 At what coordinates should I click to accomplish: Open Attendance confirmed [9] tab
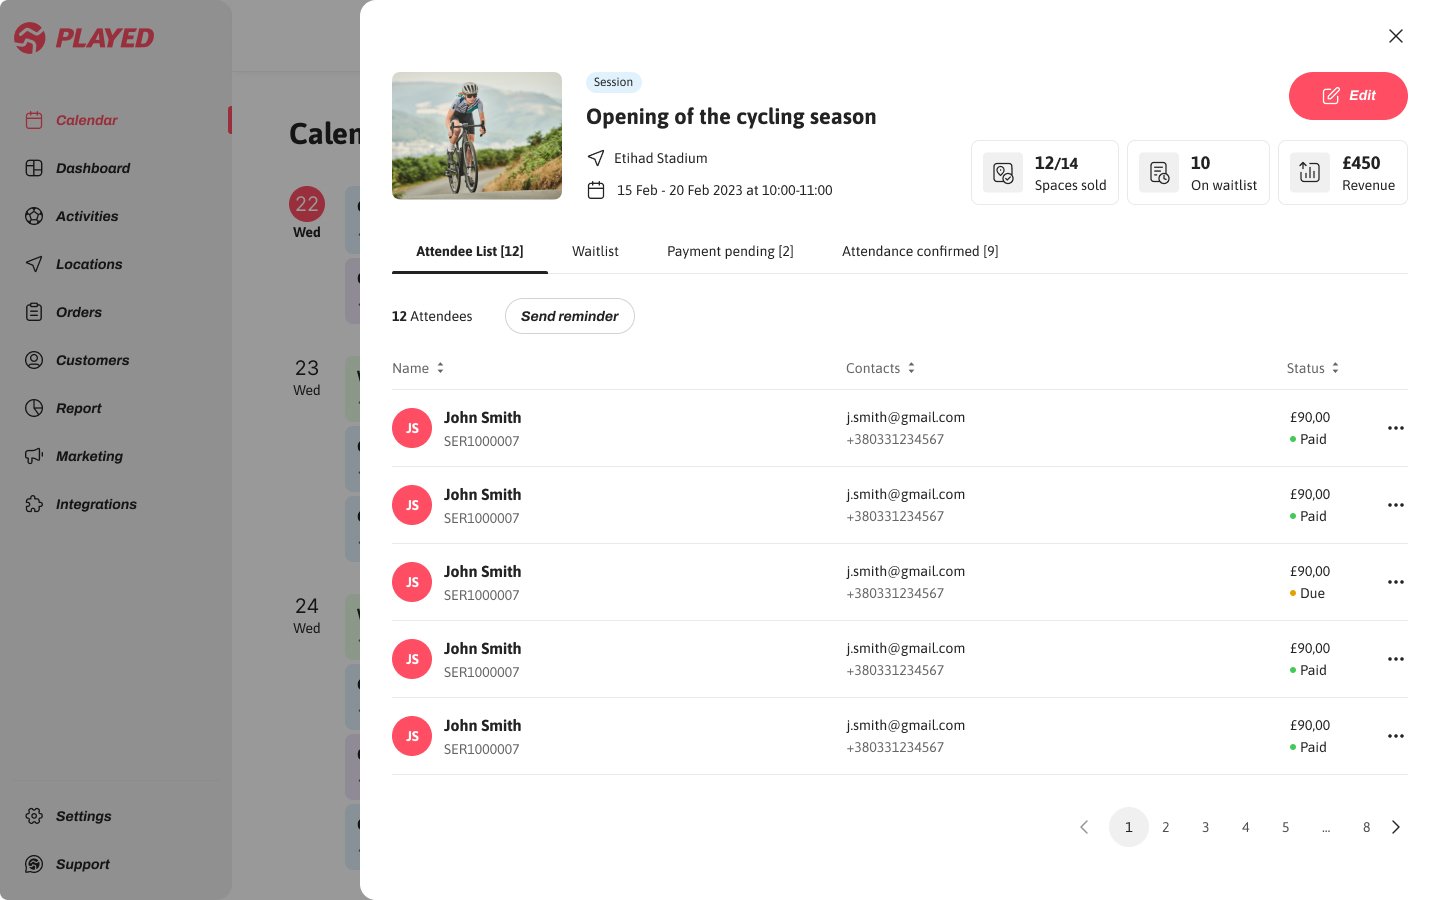coord(920,251)
